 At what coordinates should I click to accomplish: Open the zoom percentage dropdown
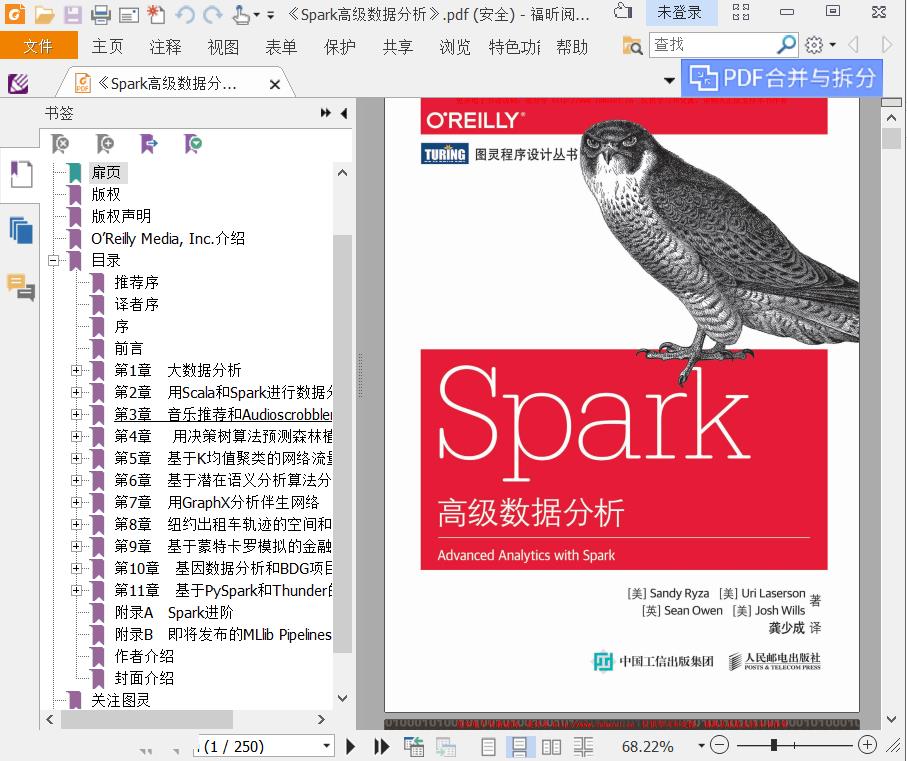(701, 745)
